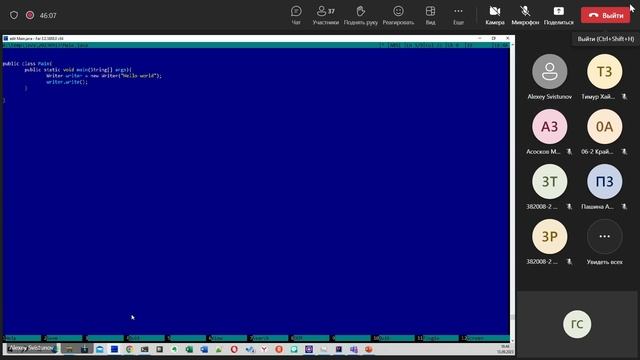Click F2 Save in Far editor keybar
This screenshot has height=360, width=640.
[63, 338]
